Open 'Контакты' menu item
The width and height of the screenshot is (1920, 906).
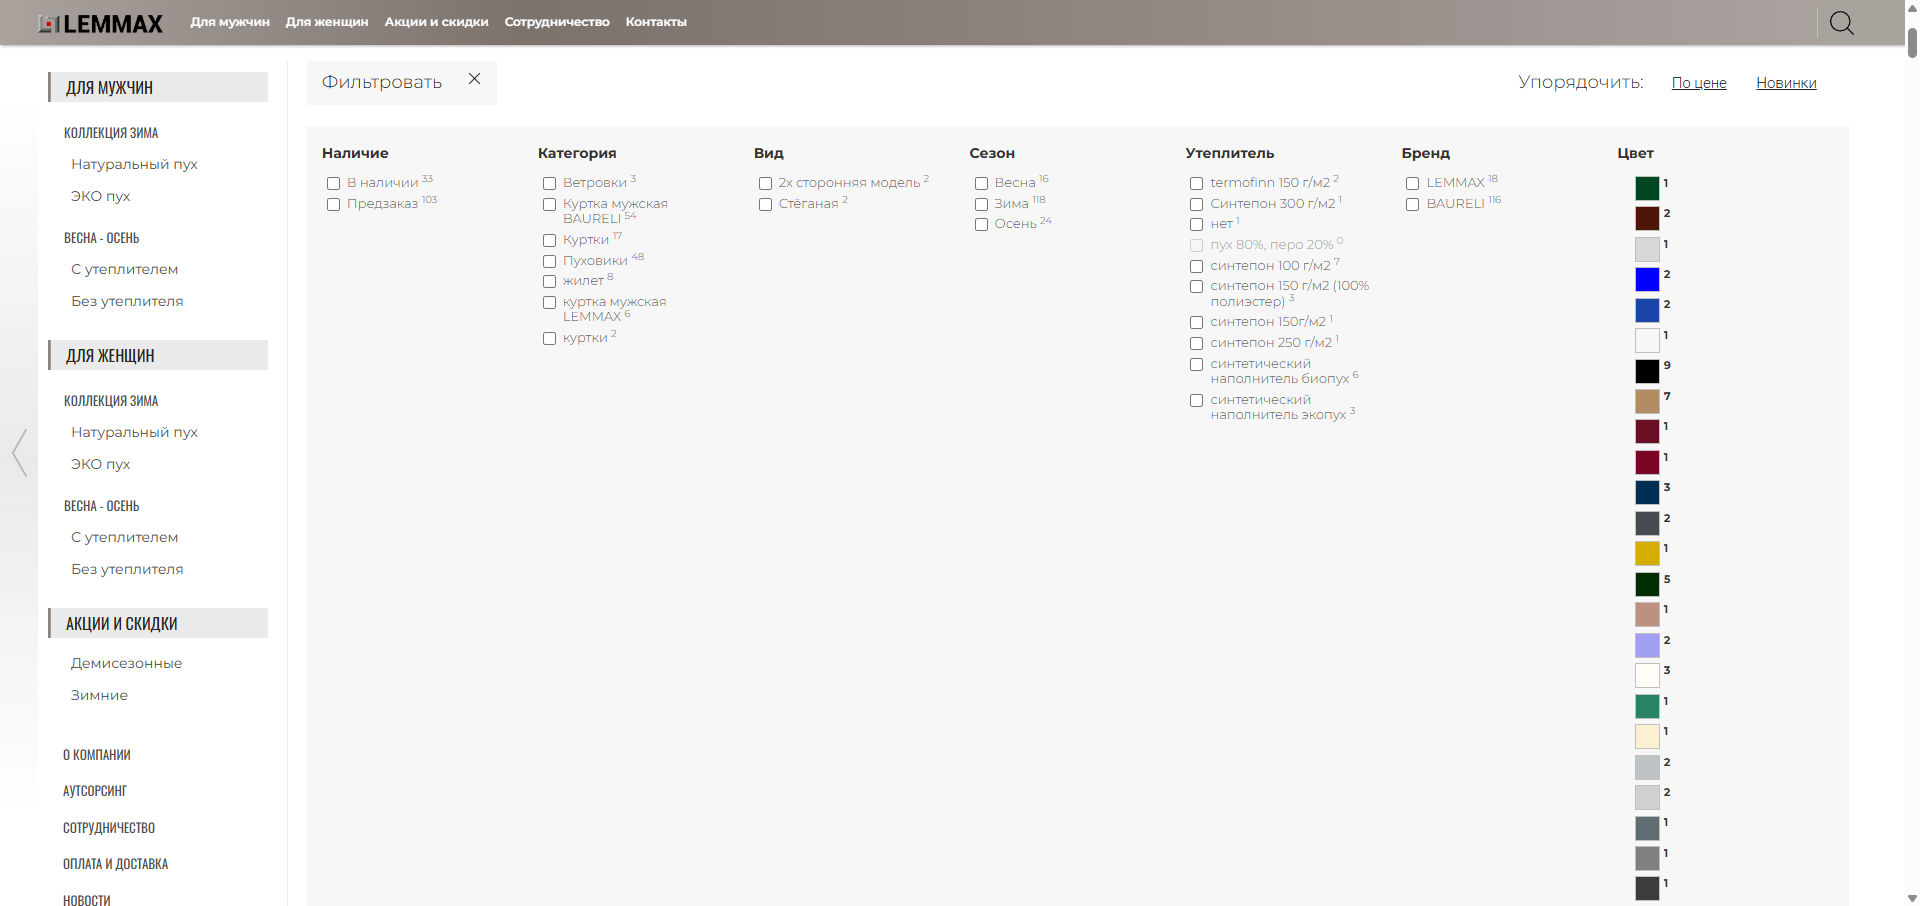[656, 22]
